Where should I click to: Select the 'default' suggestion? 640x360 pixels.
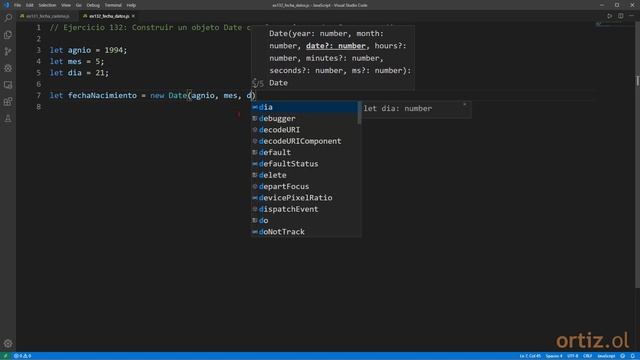(x=304, y=153)
